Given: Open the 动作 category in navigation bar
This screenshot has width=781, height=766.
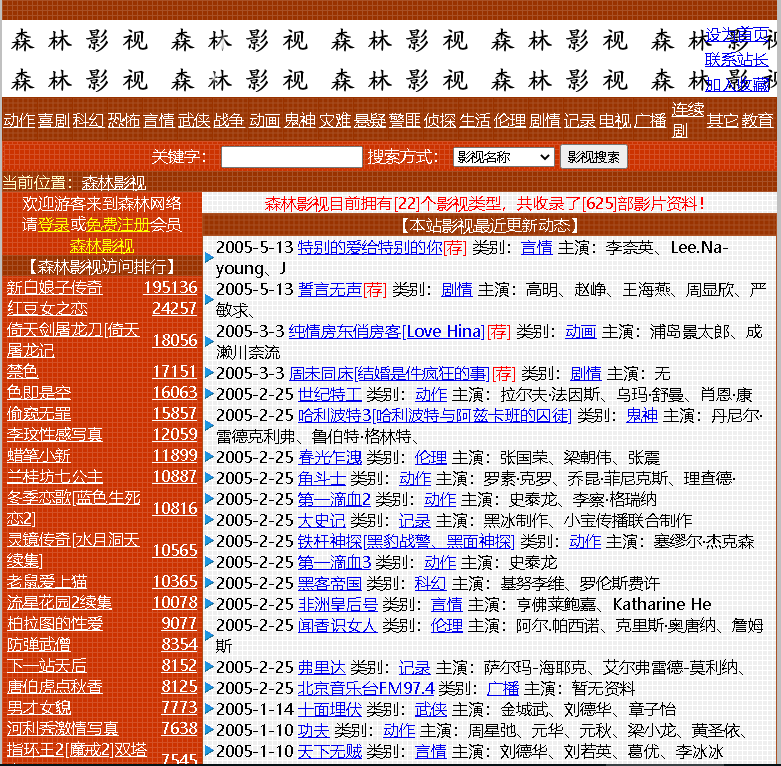Looking at the screenshot, I should coord(18,120).
